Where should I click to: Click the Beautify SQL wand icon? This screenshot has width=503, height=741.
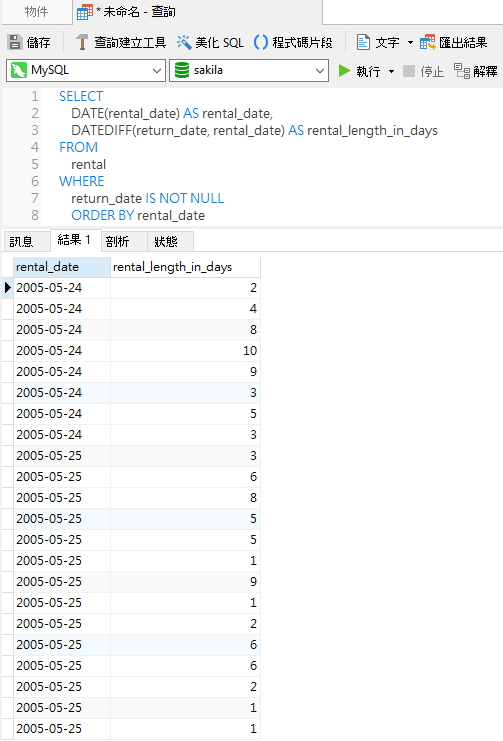point(184,43)
